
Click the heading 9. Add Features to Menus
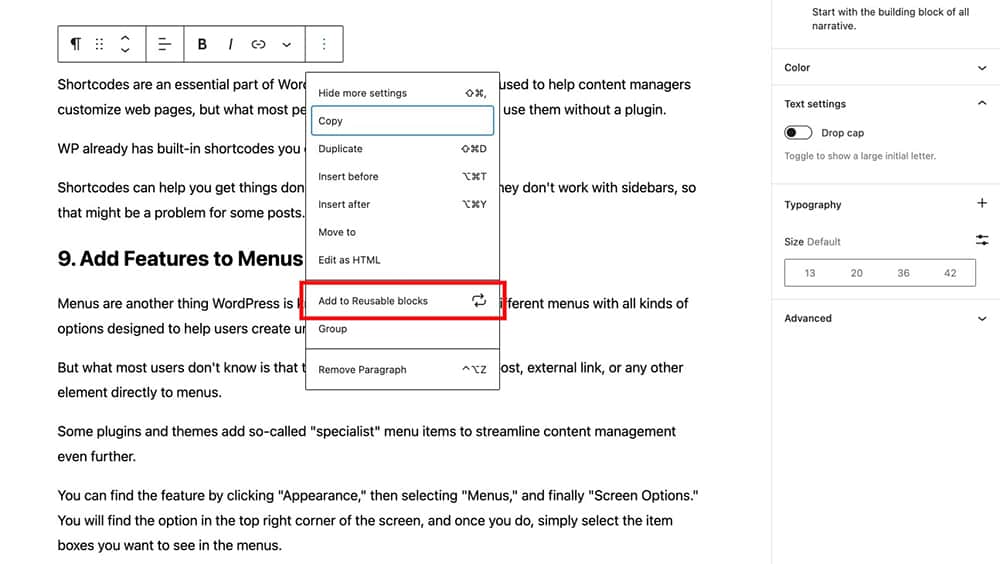click(x=180, y=258)
